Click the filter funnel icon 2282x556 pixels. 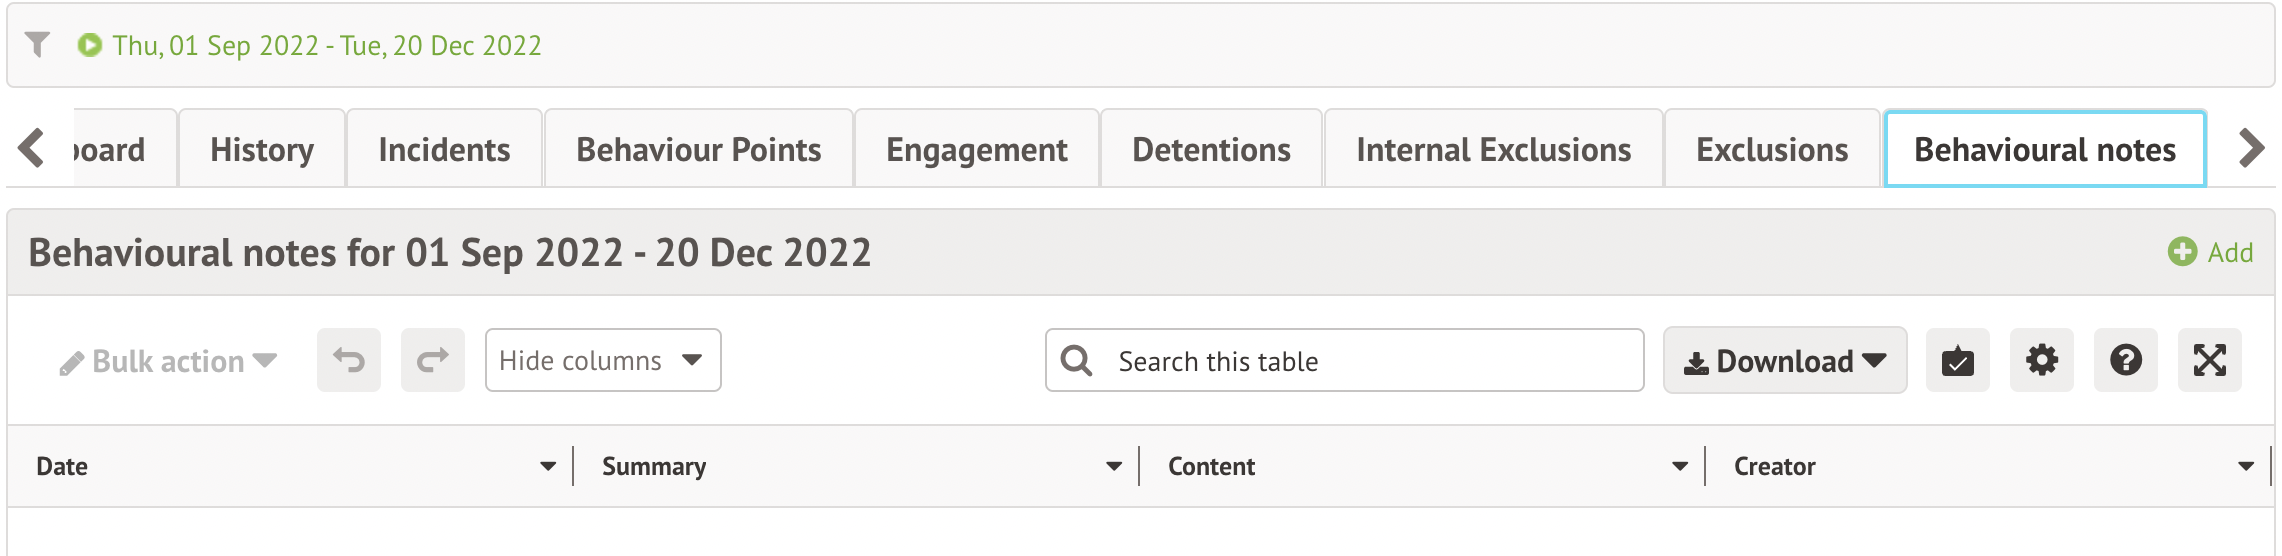click(37, 45)
